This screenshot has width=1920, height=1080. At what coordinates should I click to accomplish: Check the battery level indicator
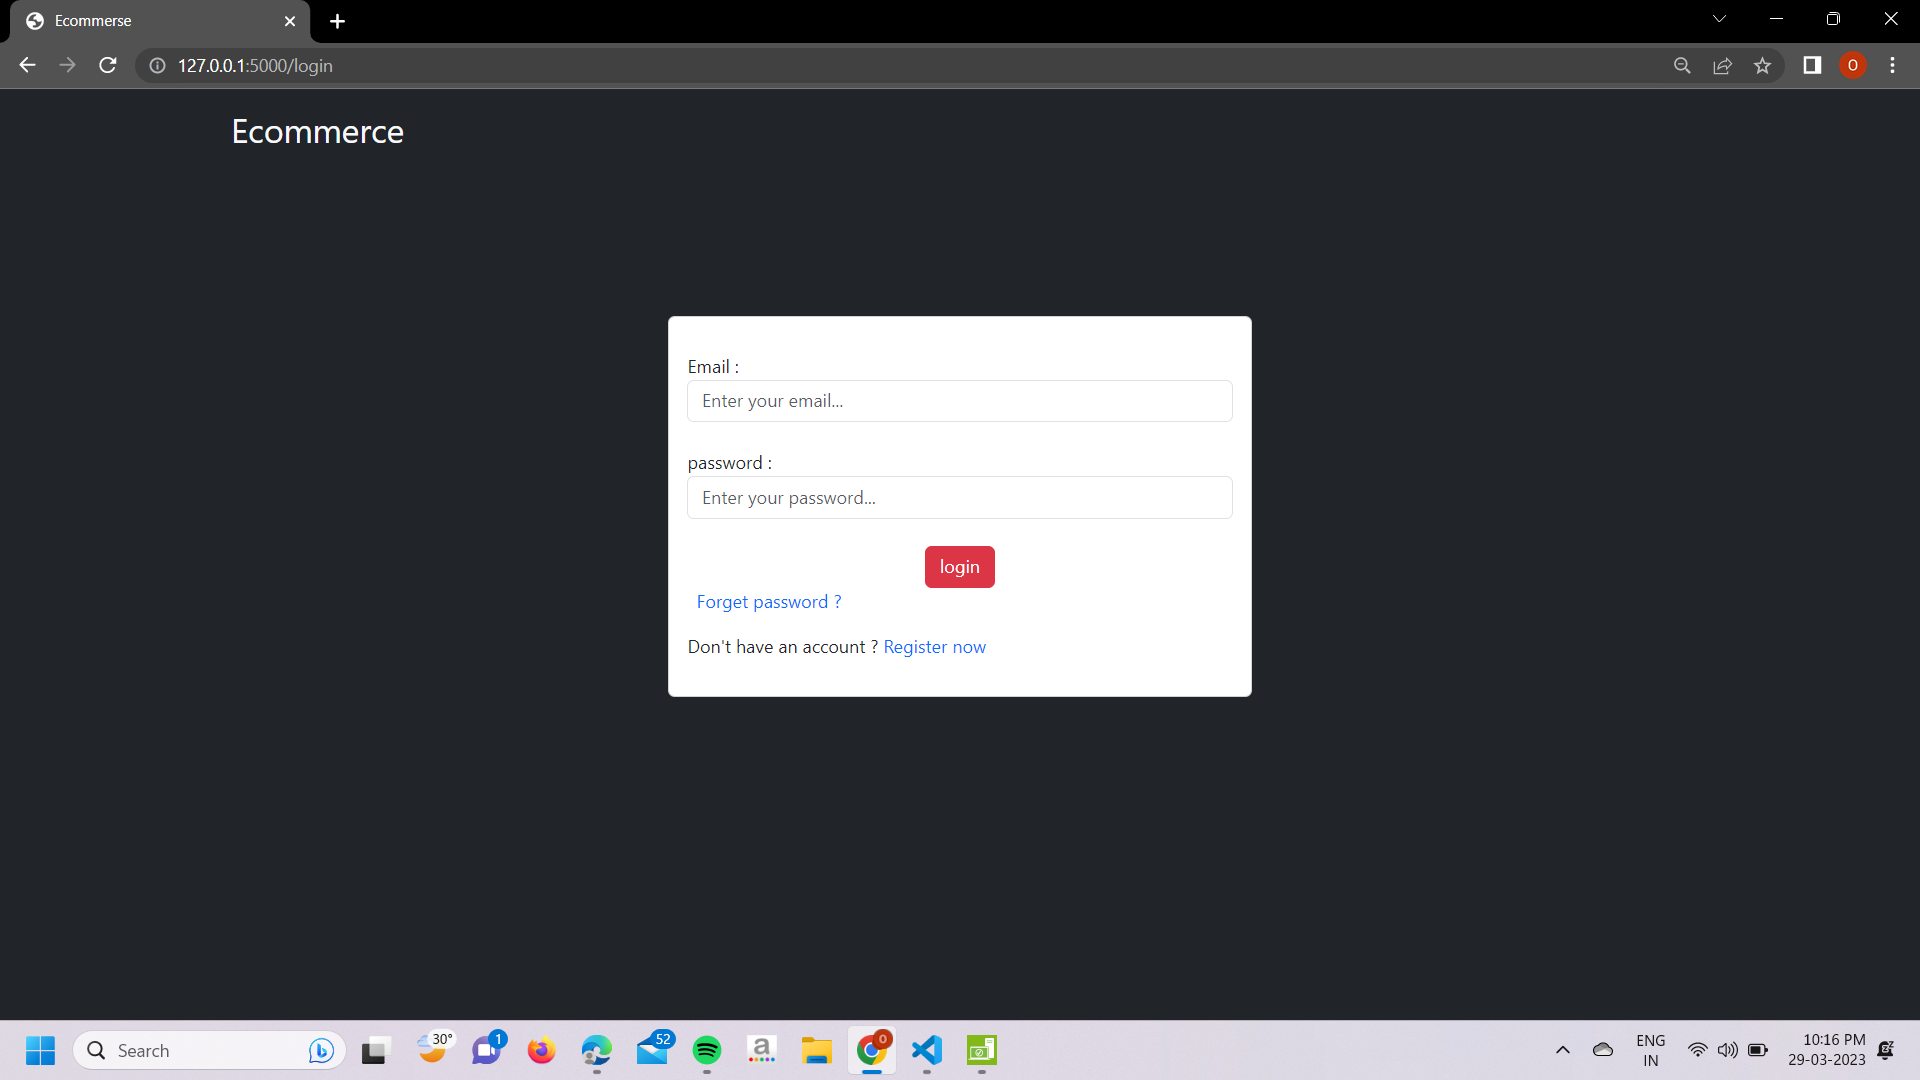tap(1757, 1050)
